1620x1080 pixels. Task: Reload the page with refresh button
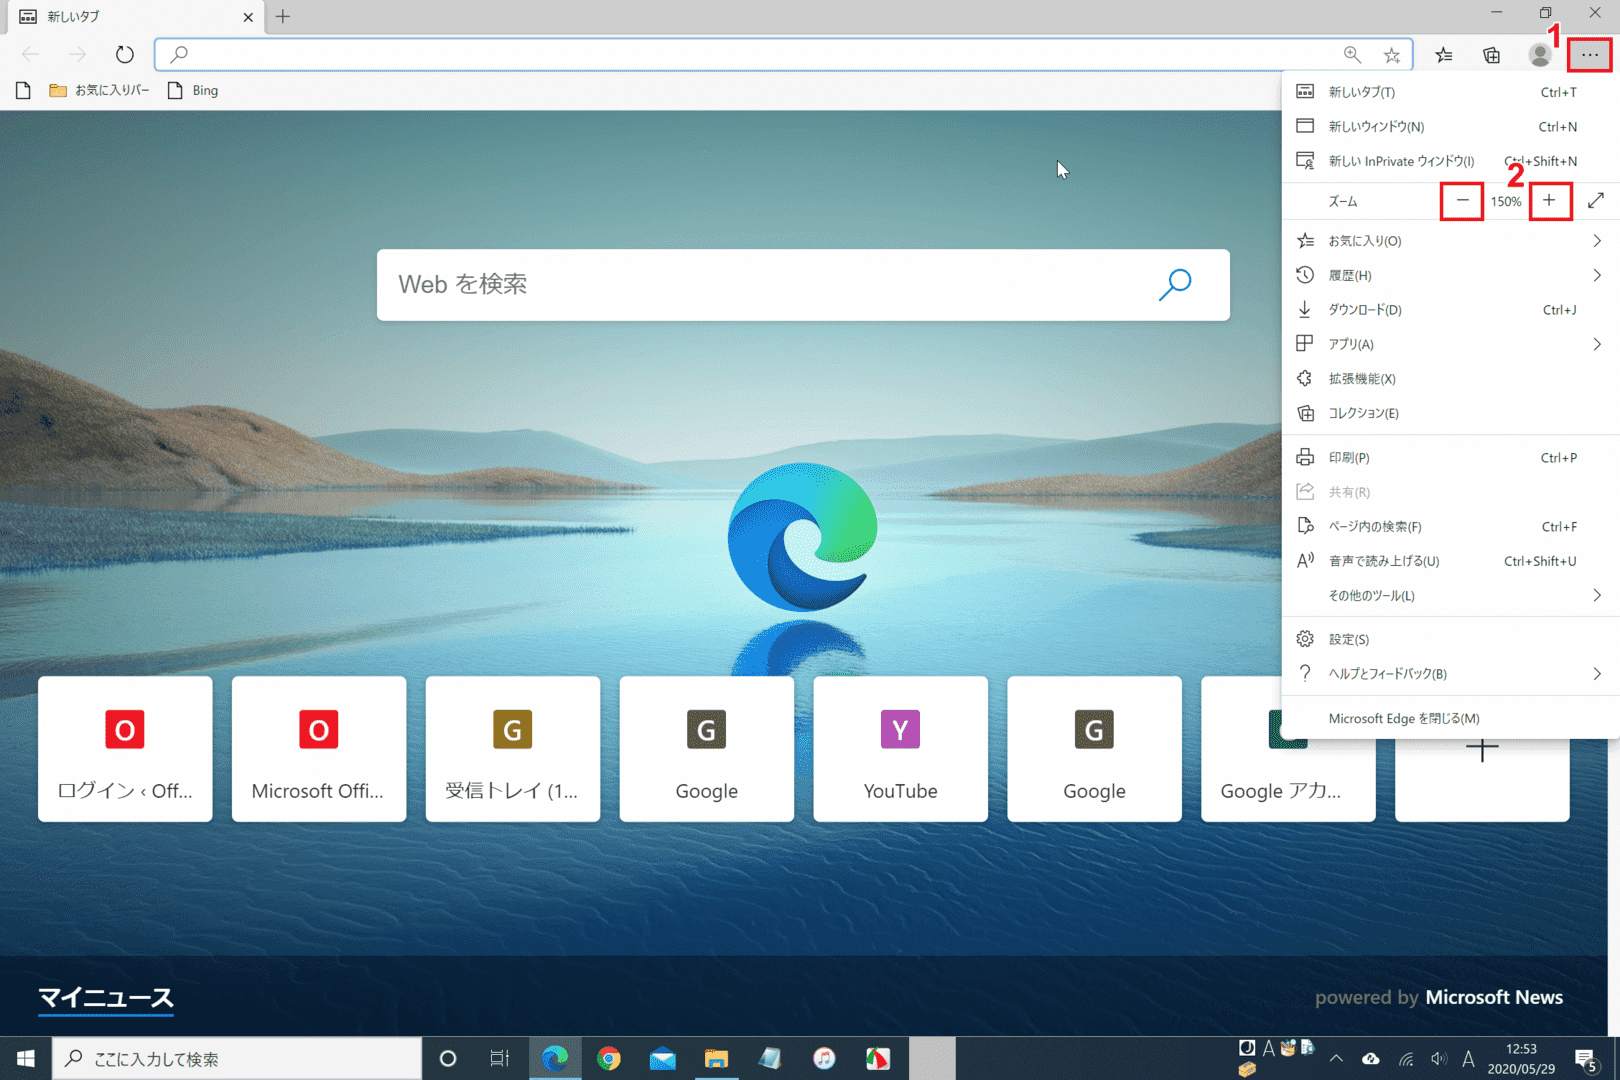click(124, 54)
